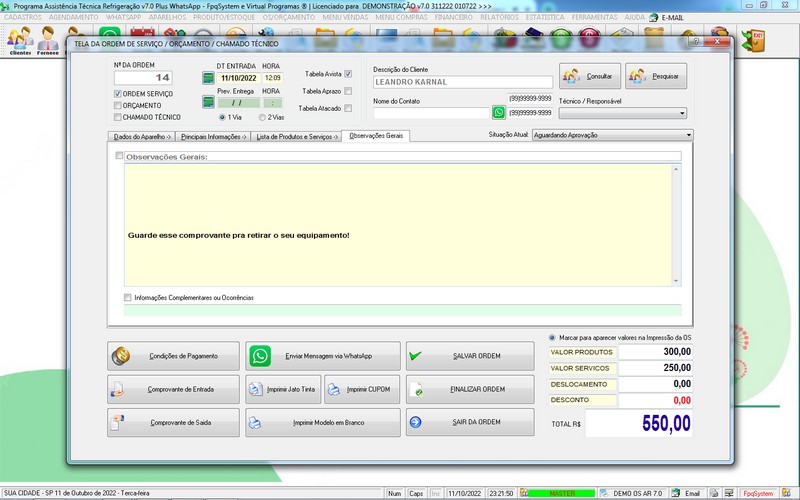Tick the ORÇAMENTO checkbox
This screenshot has height=500, width=800.
point(118,106)
